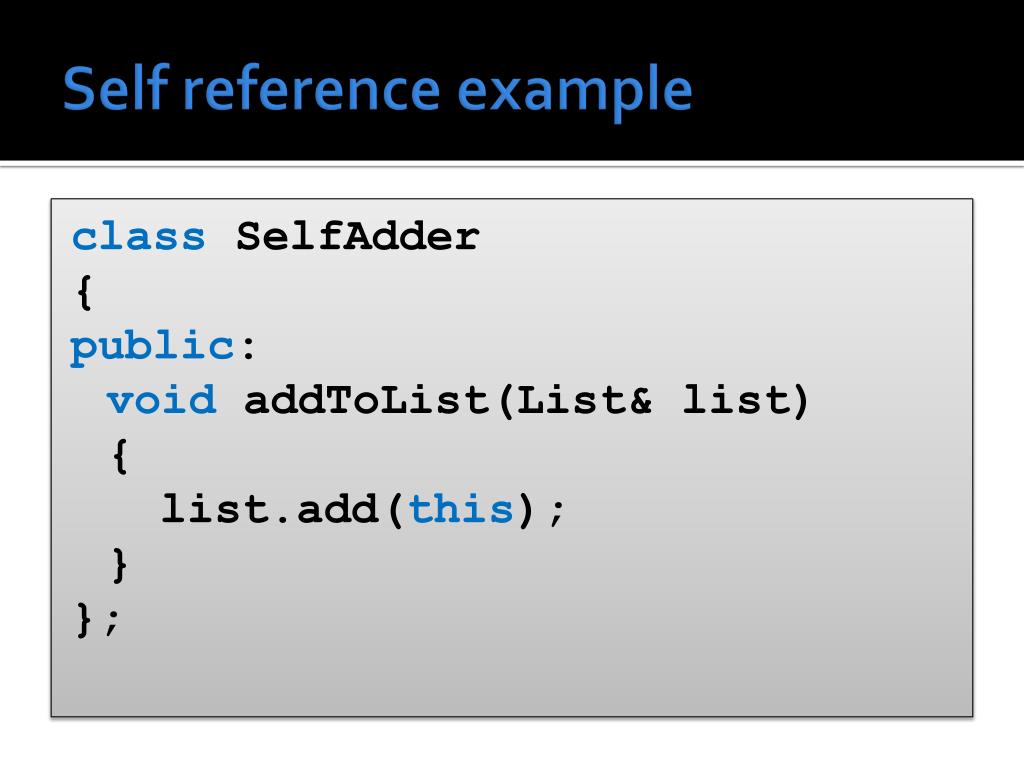This screenshot has height=768, width=1024.
Task: Click the opening brace after class SelfAdder
Action: [84, 292]
